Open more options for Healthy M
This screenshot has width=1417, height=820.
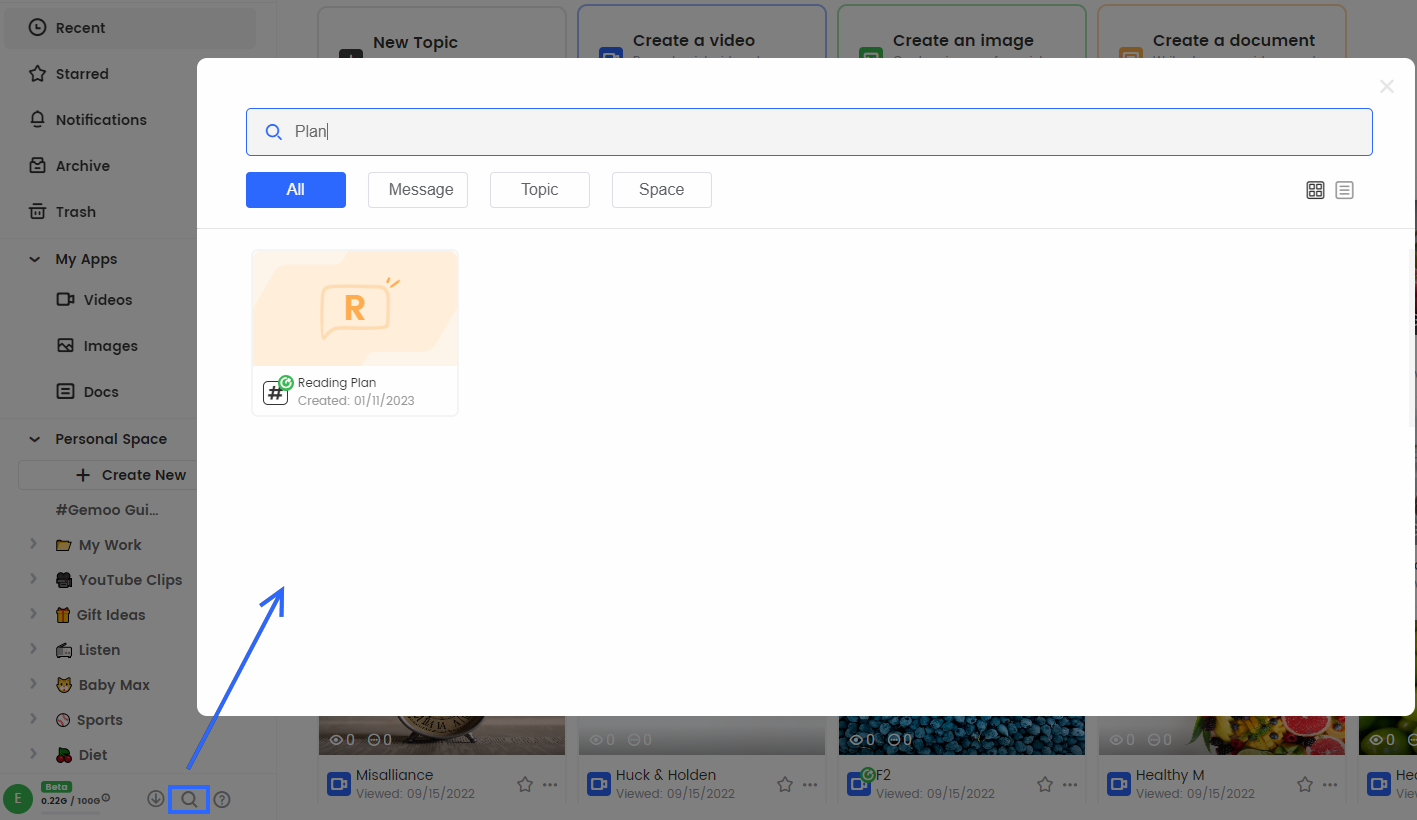point(1330,784)
